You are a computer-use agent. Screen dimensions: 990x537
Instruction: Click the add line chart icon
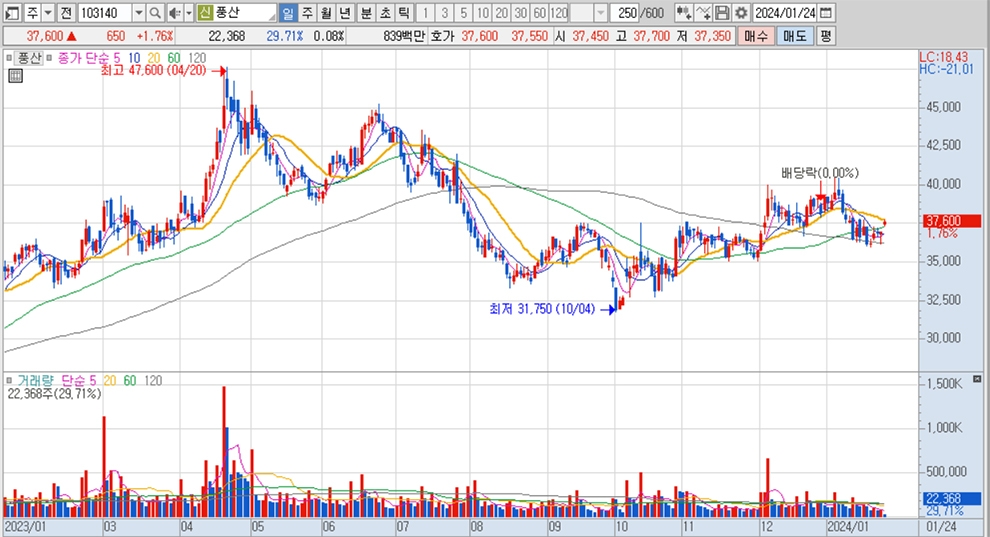coord(703,13)
